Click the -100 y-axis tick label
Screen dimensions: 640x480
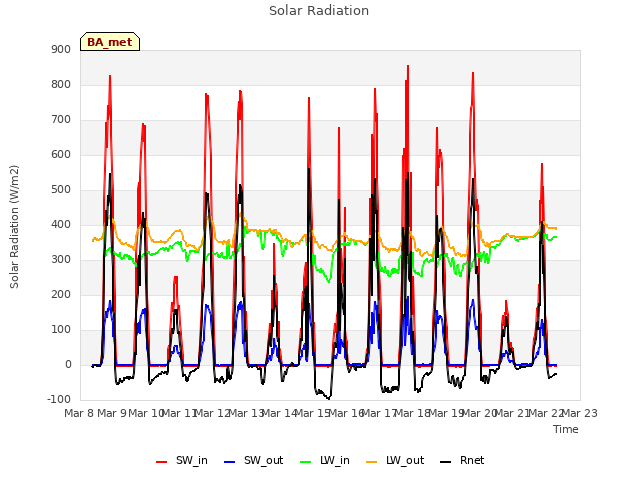(x=59, y=399)
